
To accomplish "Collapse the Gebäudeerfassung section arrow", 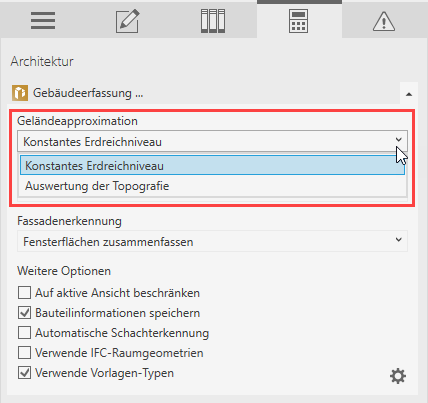I will pos(409,94).
